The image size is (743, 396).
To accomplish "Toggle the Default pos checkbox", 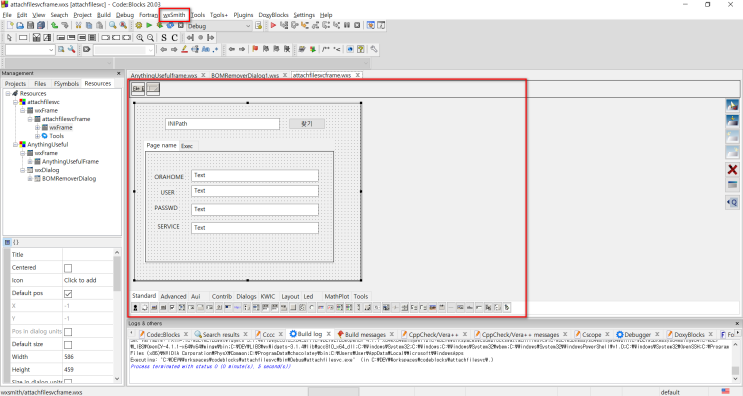I will 68,294.
